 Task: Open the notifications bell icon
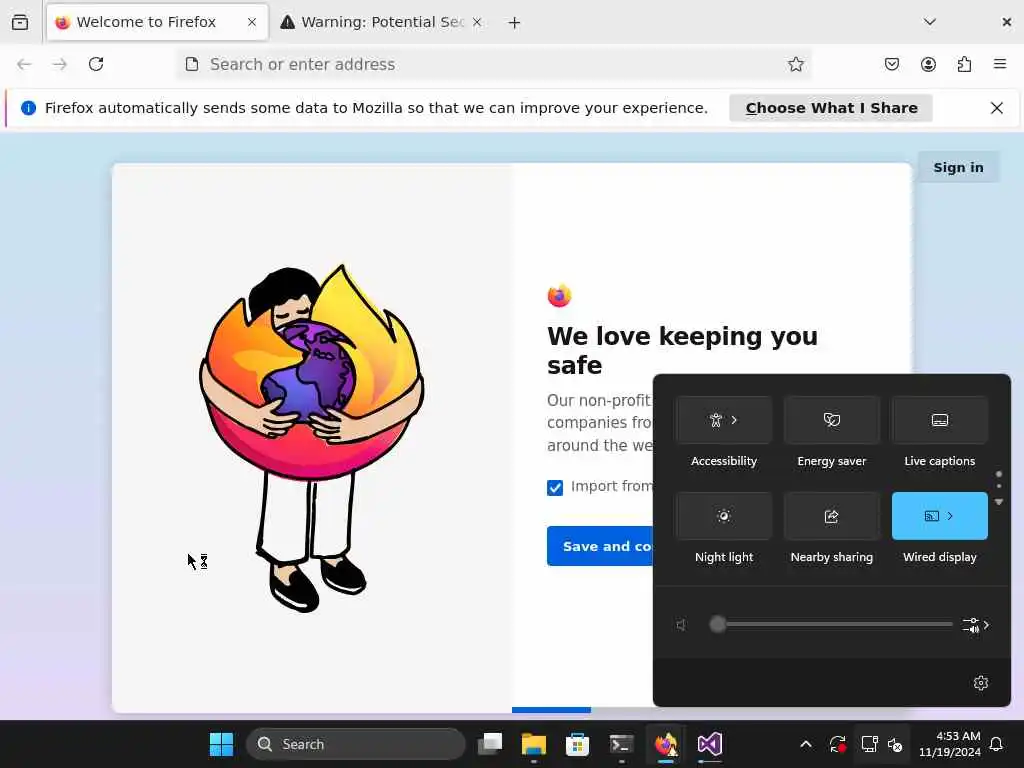(997, 744)
